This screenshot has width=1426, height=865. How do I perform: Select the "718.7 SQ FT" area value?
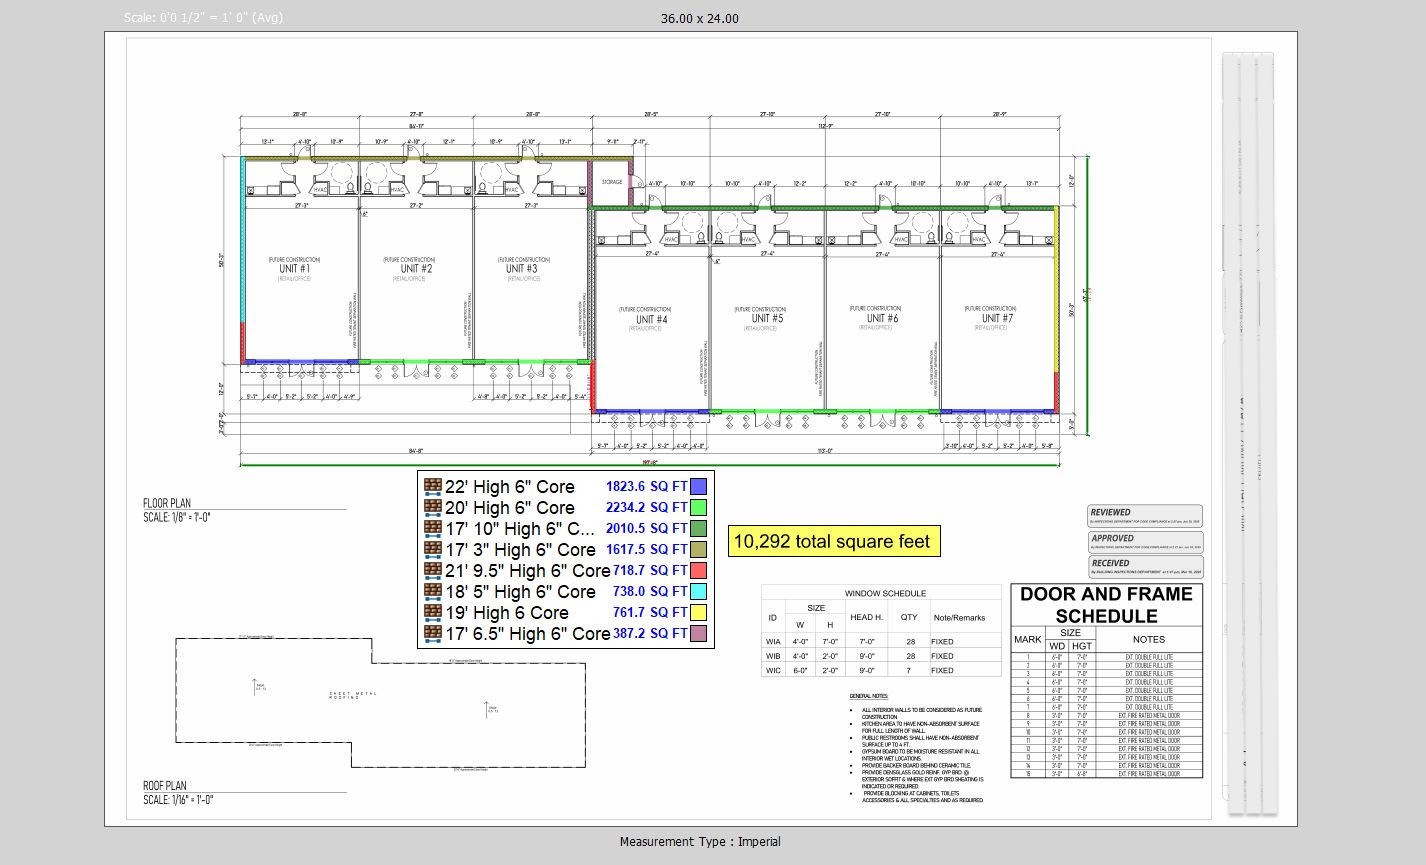tap(650, 570)
